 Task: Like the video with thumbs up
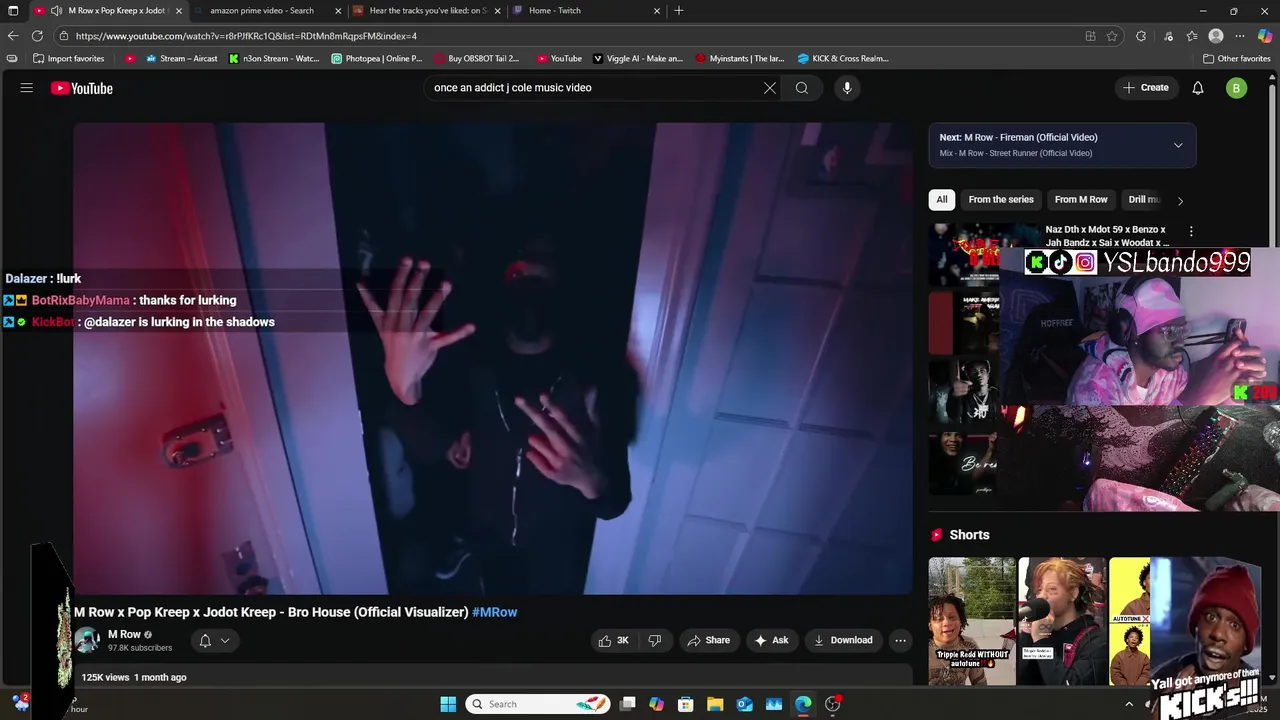click(x=614, y=640)
